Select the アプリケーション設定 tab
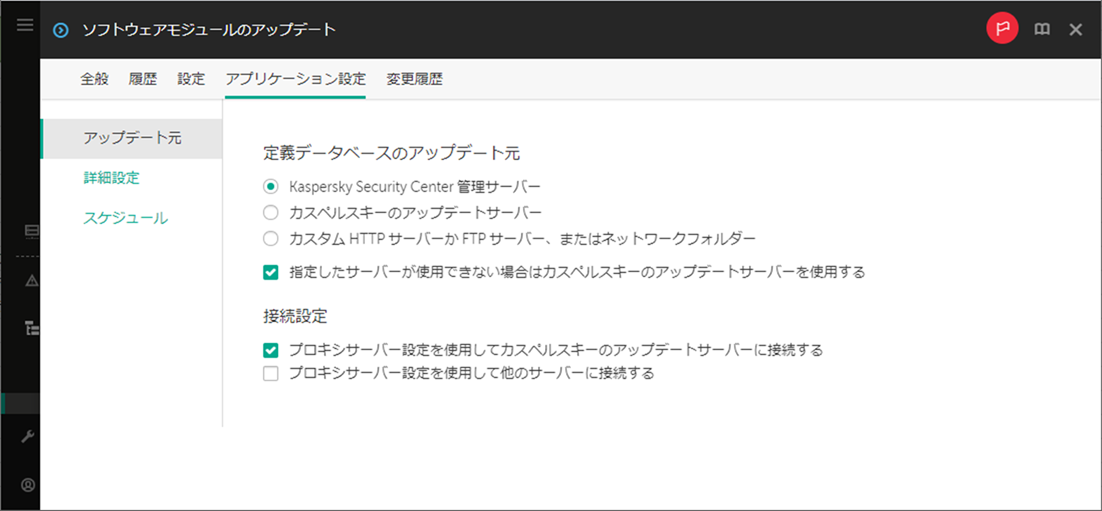 point(295,79)
